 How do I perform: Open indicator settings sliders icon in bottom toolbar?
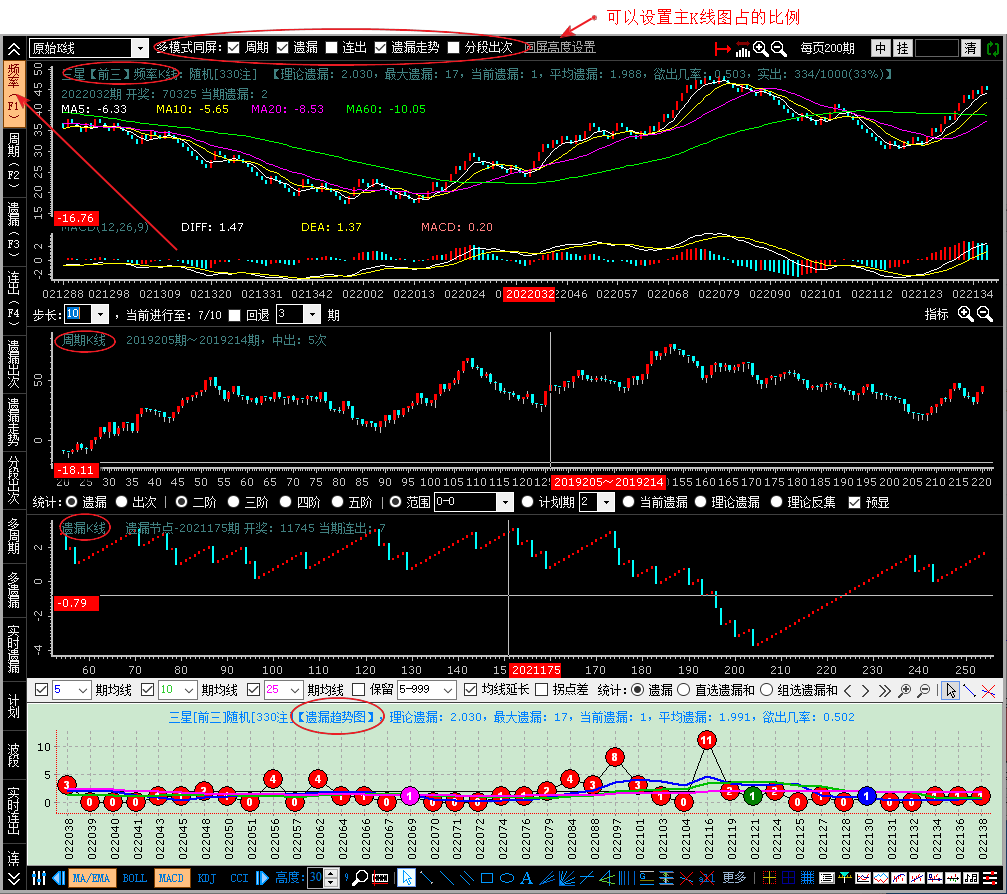coord(39,878)
